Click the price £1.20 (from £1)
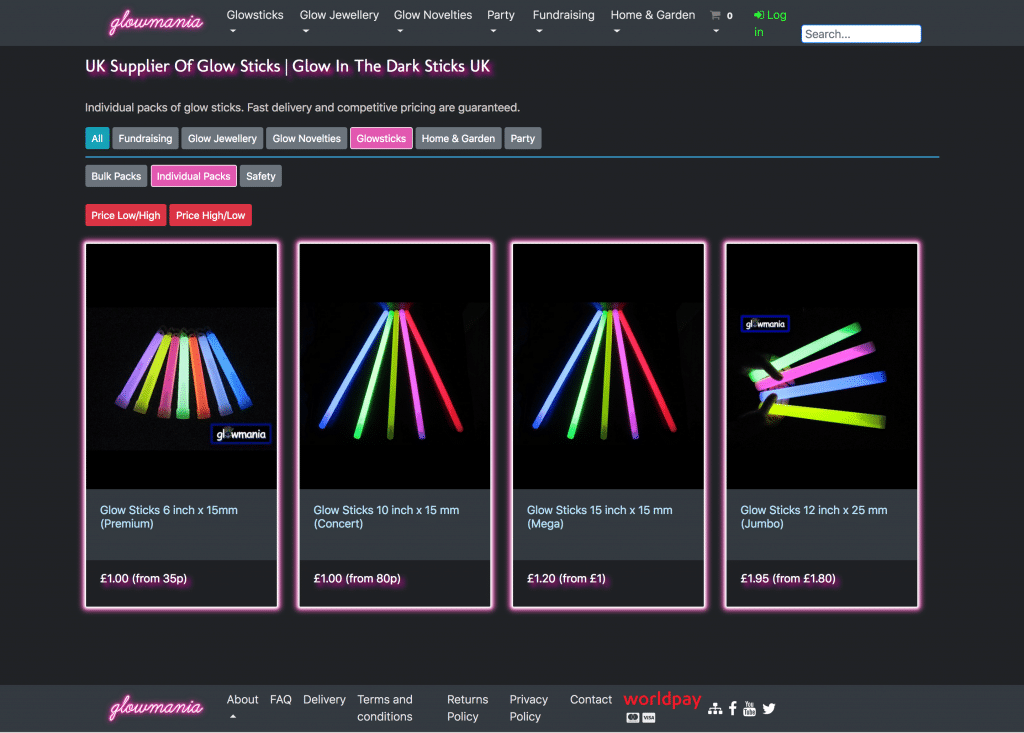The width and height of the screenshot is (1024, 733). pyautogui.click(x=566, y=579)
